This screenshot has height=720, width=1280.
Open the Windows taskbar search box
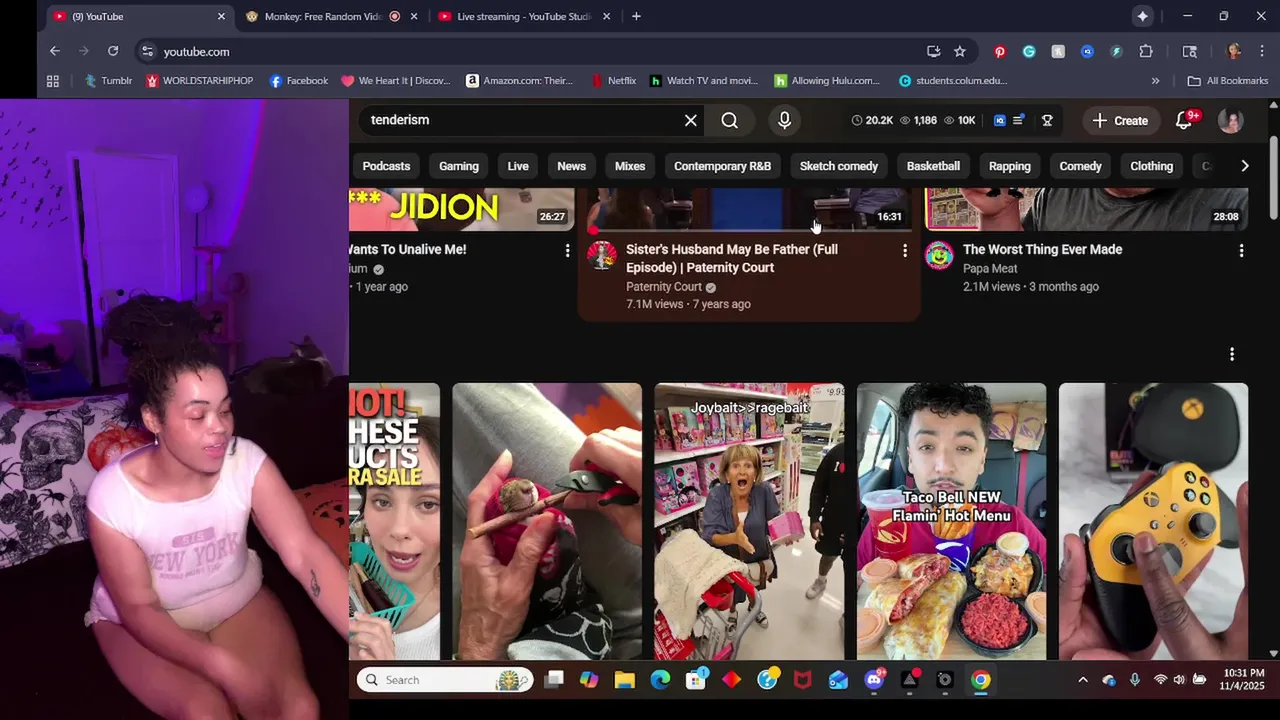[x=444, y=680]
